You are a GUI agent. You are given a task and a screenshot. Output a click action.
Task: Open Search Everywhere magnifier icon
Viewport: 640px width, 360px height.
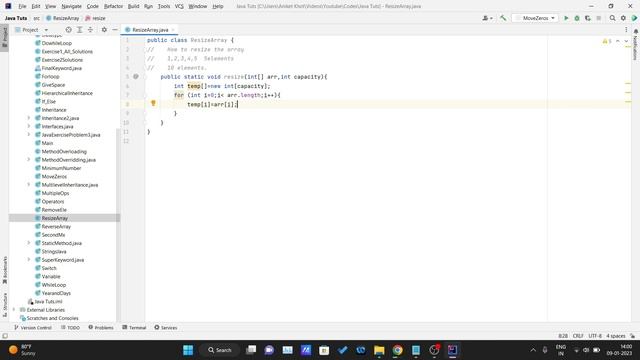pyautogui.click(x=612, y=18)
